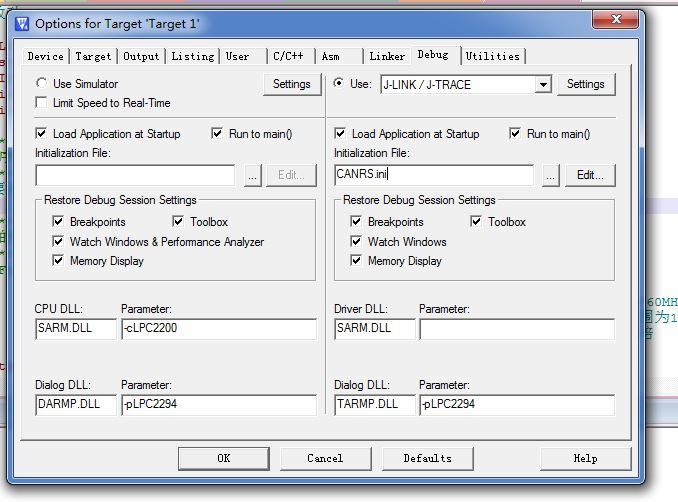
Task: Switch to the Target tab
Action: pyautogui.click(x=93, y=56)
